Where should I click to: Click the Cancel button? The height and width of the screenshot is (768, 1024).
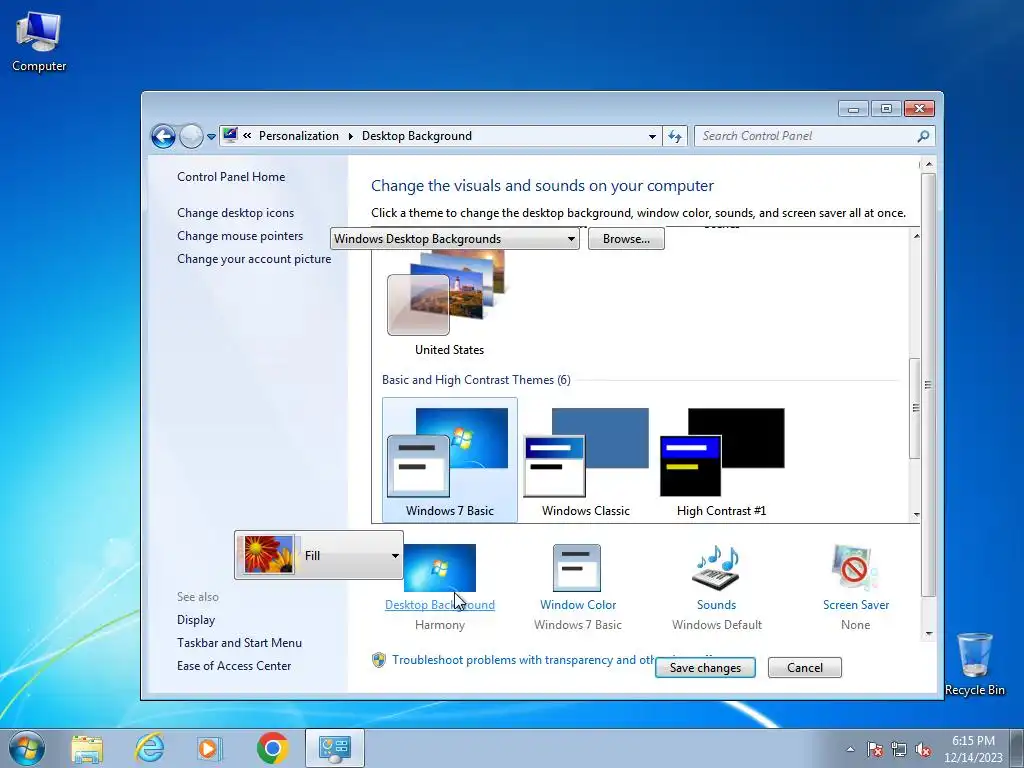coord(805,667)
